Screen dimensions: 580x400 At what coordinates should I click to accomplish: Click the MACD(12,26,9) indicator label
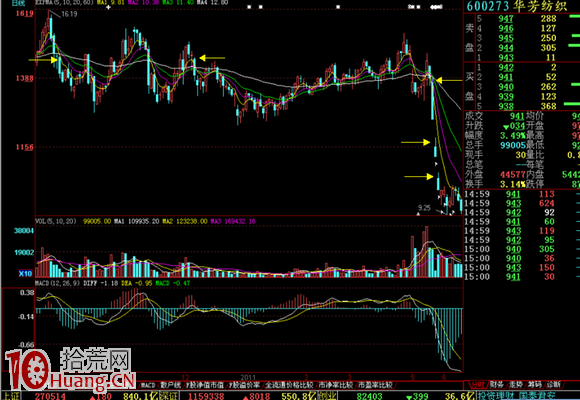click(x=57, y=283)
